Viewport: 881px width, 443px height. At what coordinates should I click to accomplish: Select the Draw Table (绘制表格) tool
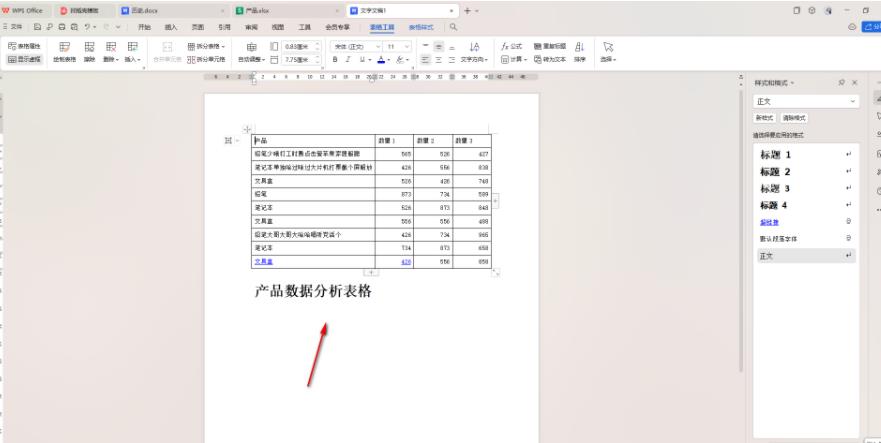coord(64,52)
